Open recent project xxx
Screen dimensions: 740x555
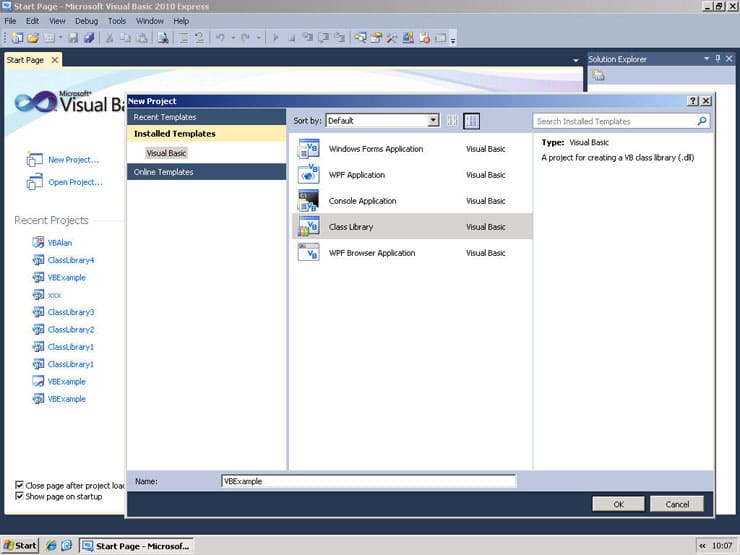click(x=54, y=295)
